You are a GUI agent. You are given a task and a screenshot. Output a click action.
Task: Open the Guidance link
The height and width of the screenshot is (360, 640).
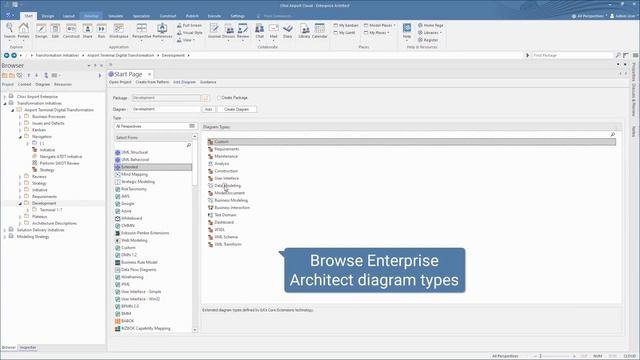[208, 82]
